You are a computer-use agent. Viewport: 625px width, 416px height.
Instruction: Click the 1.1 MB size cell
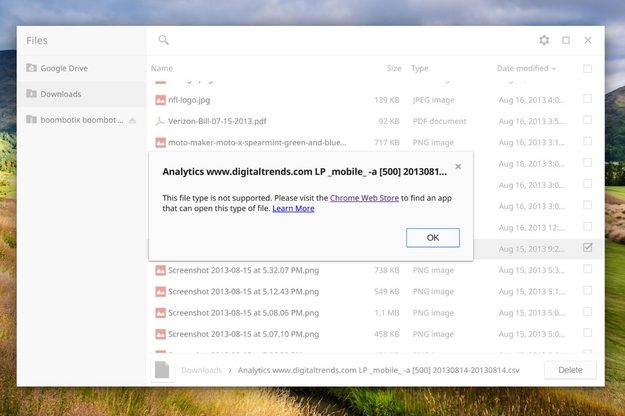(387, 313)
